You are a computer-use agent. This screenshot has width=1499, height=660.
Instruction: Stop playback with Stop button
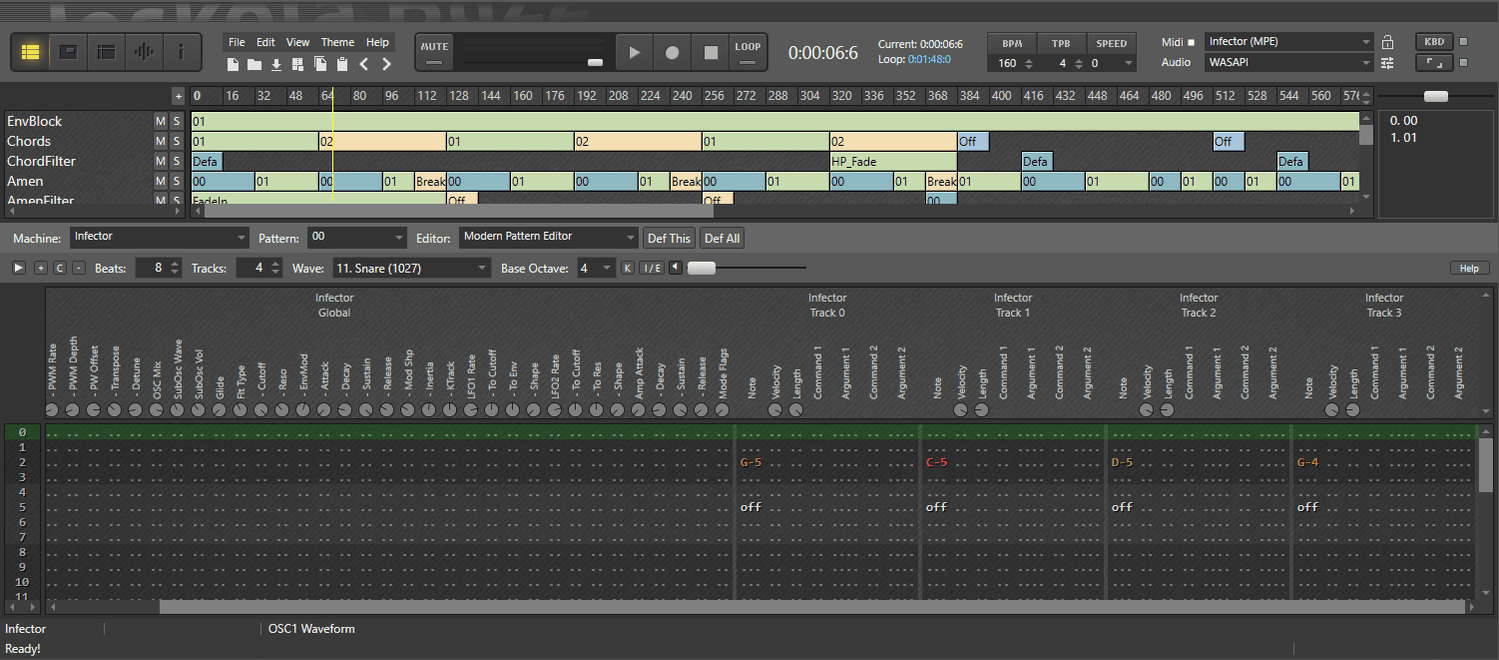pos(711,52)
